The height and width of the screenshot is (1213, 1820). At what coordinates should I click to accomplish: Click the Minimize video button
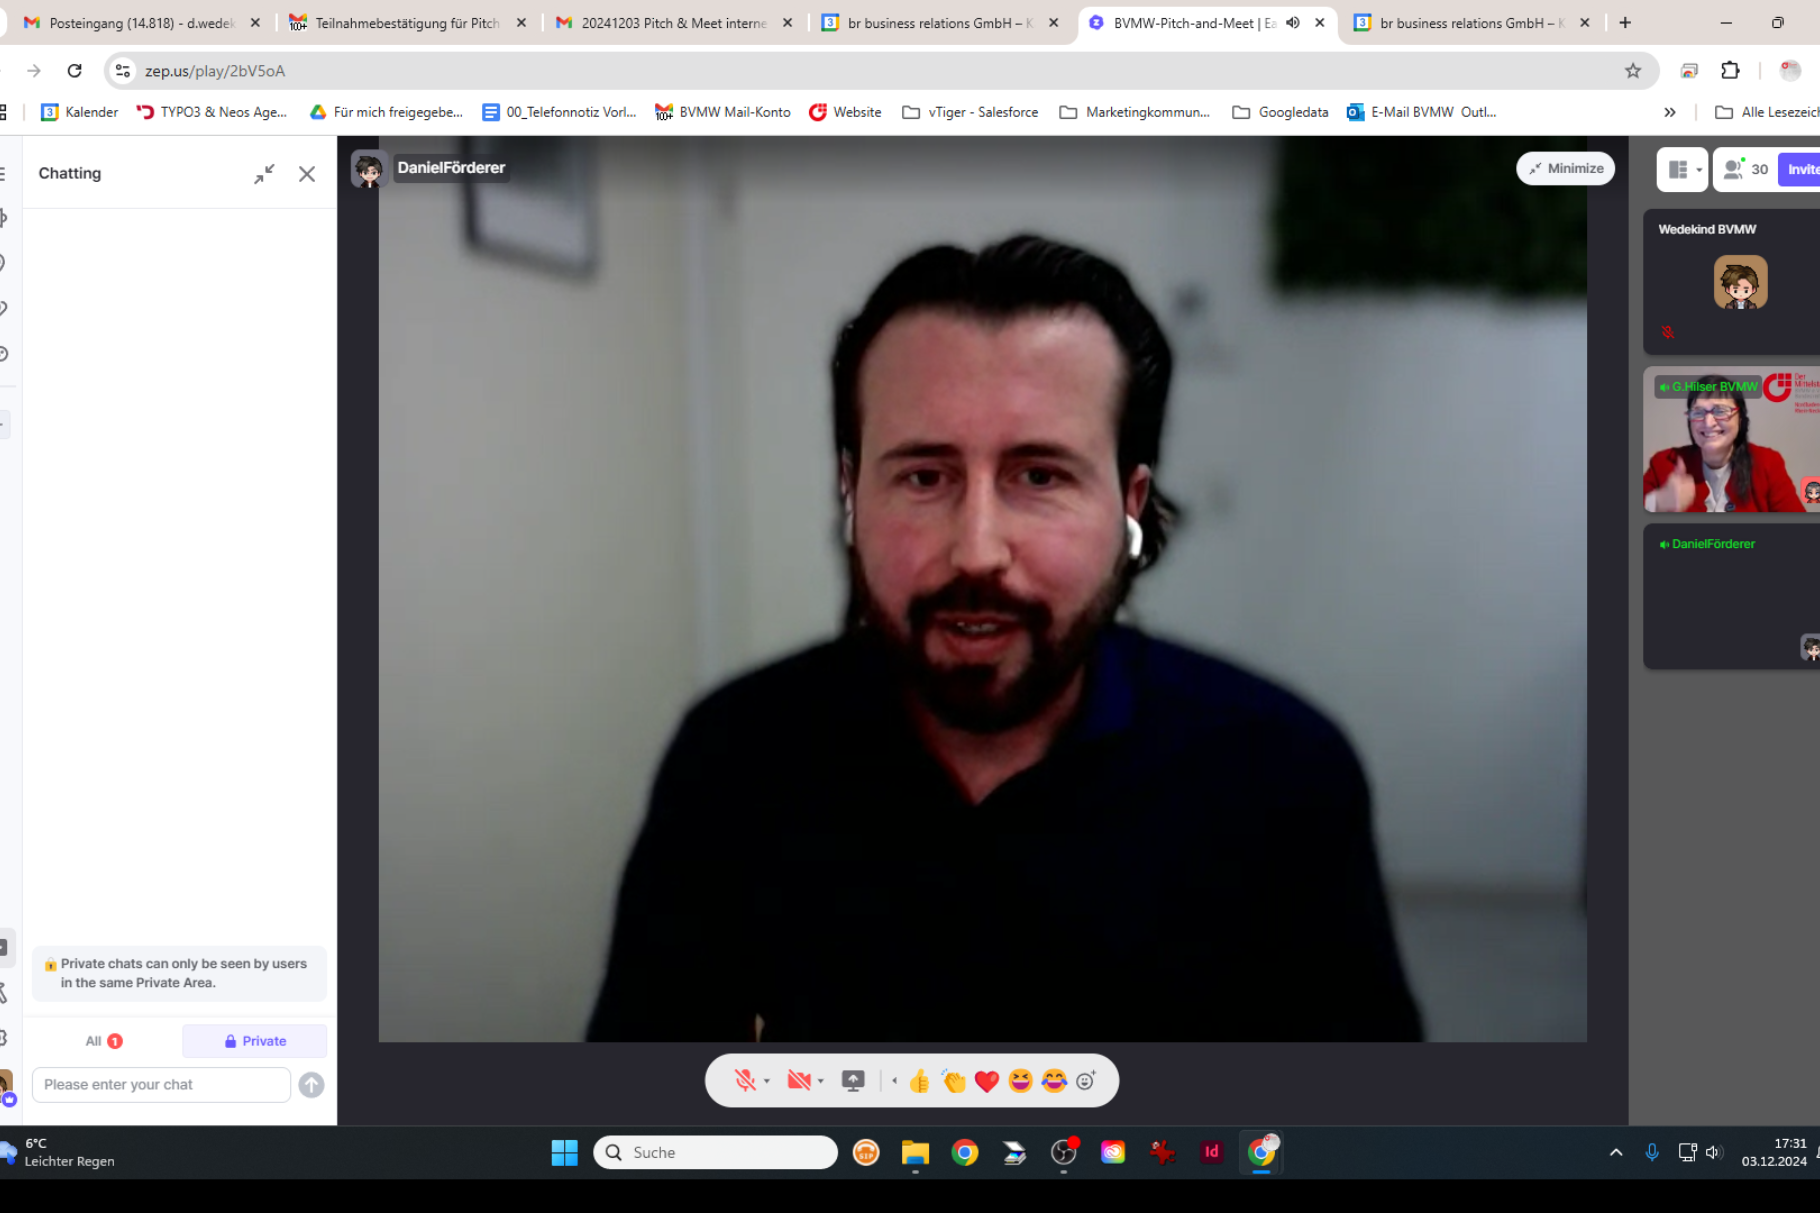click(1565, 168)
